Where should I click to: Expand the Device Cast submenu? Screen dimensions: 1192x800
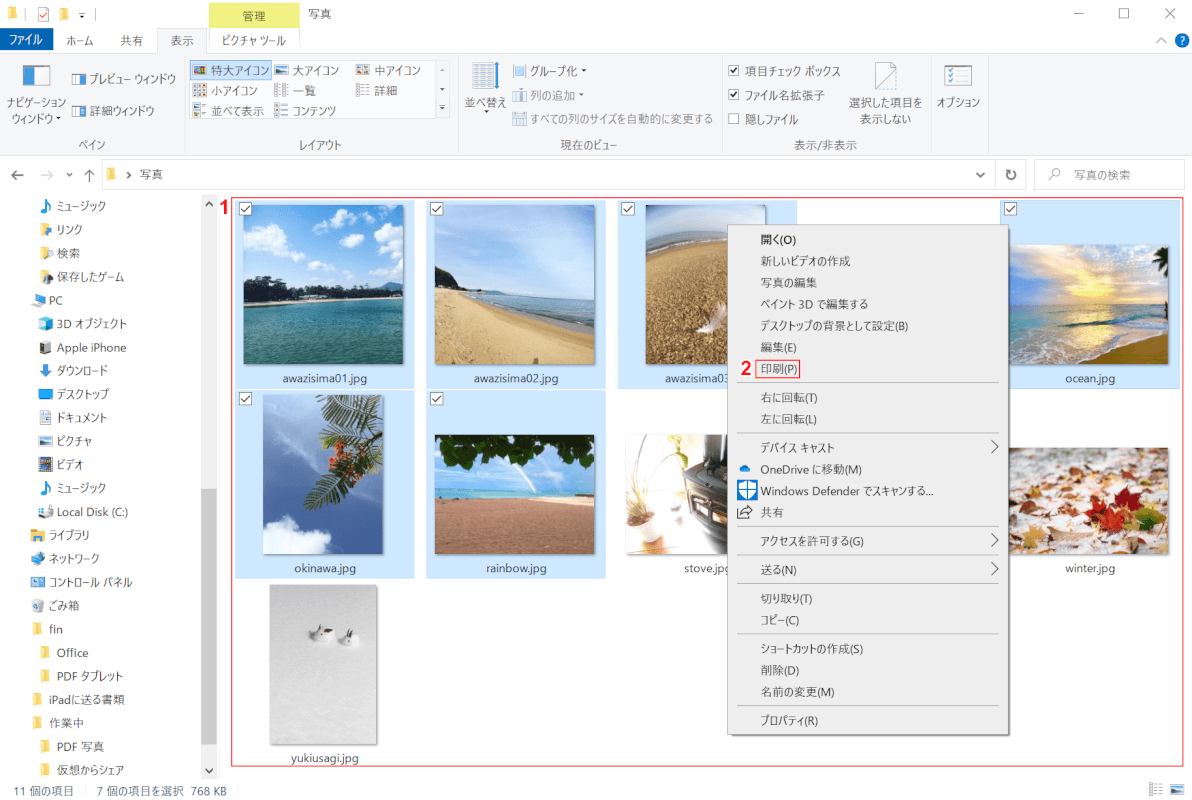tap(994, 447)
